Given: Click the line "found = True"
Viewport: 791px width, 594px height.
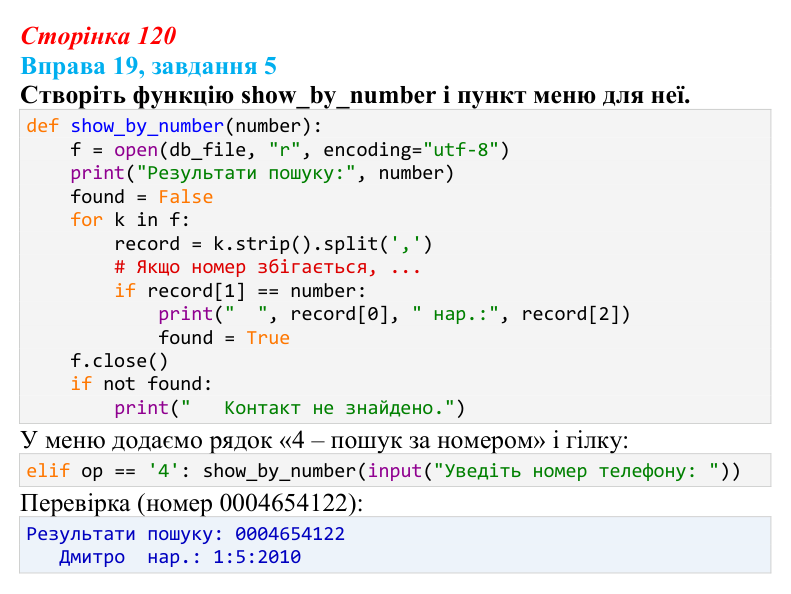Looking at the screenshot, I should coord(224,338).
